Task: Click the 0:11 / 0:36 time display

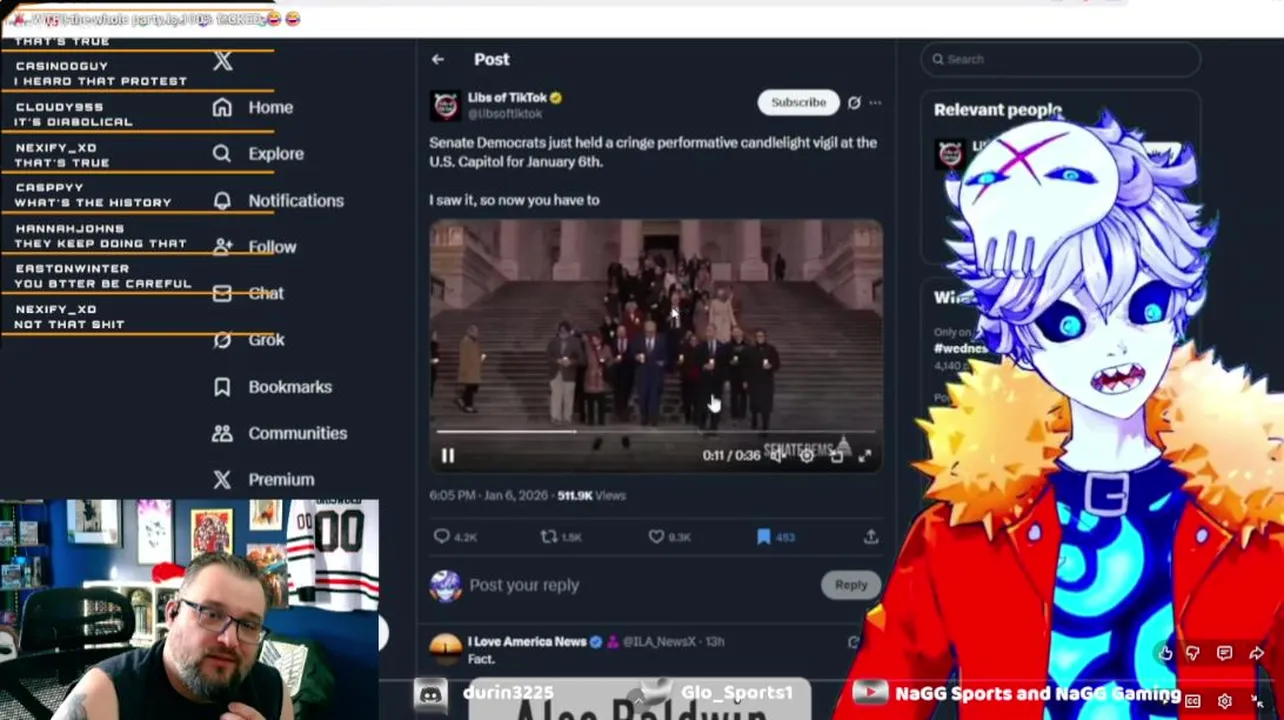Action: coord(731,455)
